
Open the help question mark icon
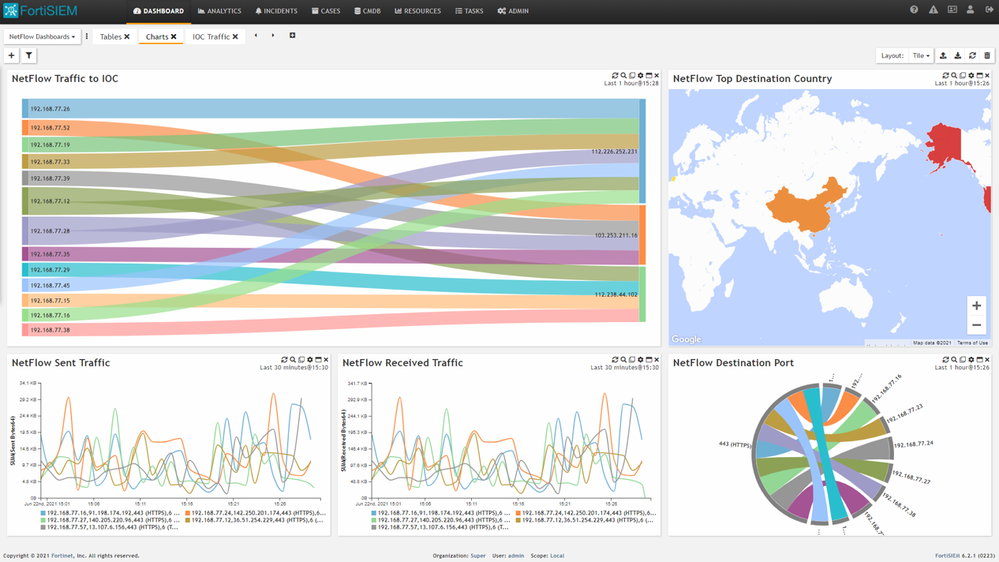[x=914, y=10]
